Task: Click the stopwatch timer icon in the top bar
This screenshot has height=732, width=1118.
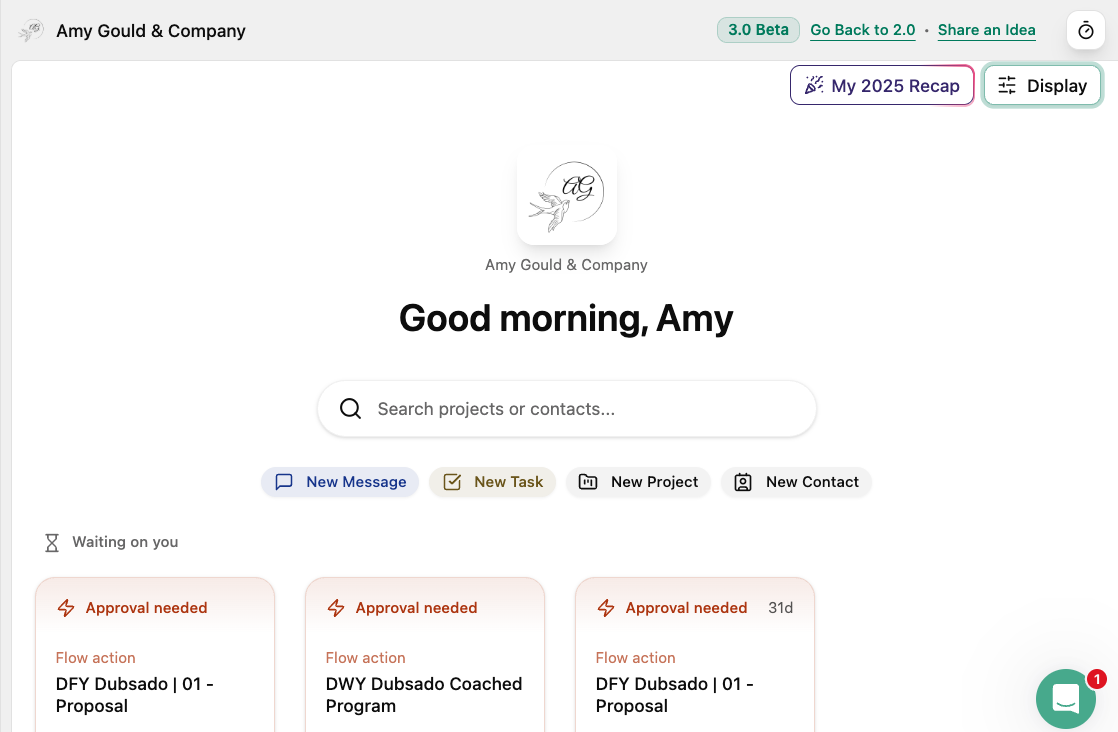Action: click(x=1085, y=30)
